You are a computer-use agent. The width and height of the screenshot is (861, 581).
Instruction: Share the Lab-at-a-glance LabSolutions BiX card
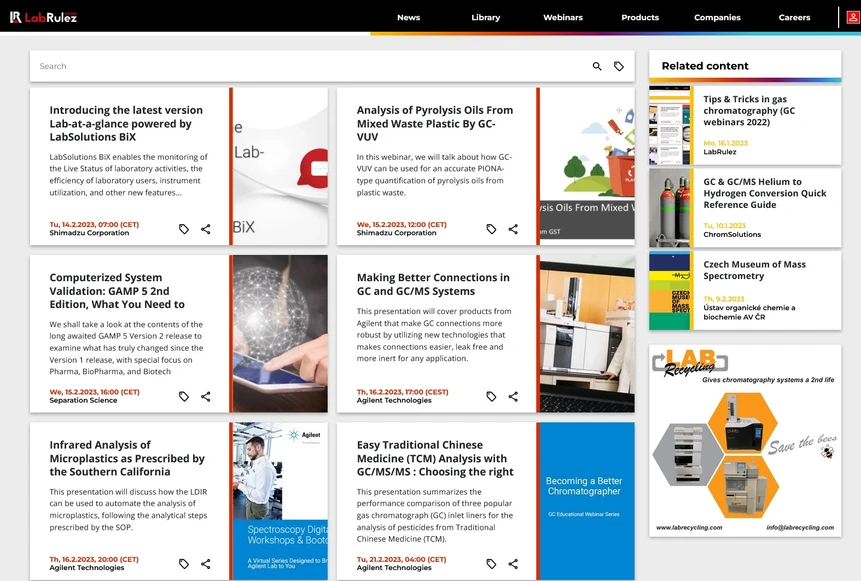click(x=205, y=229)
